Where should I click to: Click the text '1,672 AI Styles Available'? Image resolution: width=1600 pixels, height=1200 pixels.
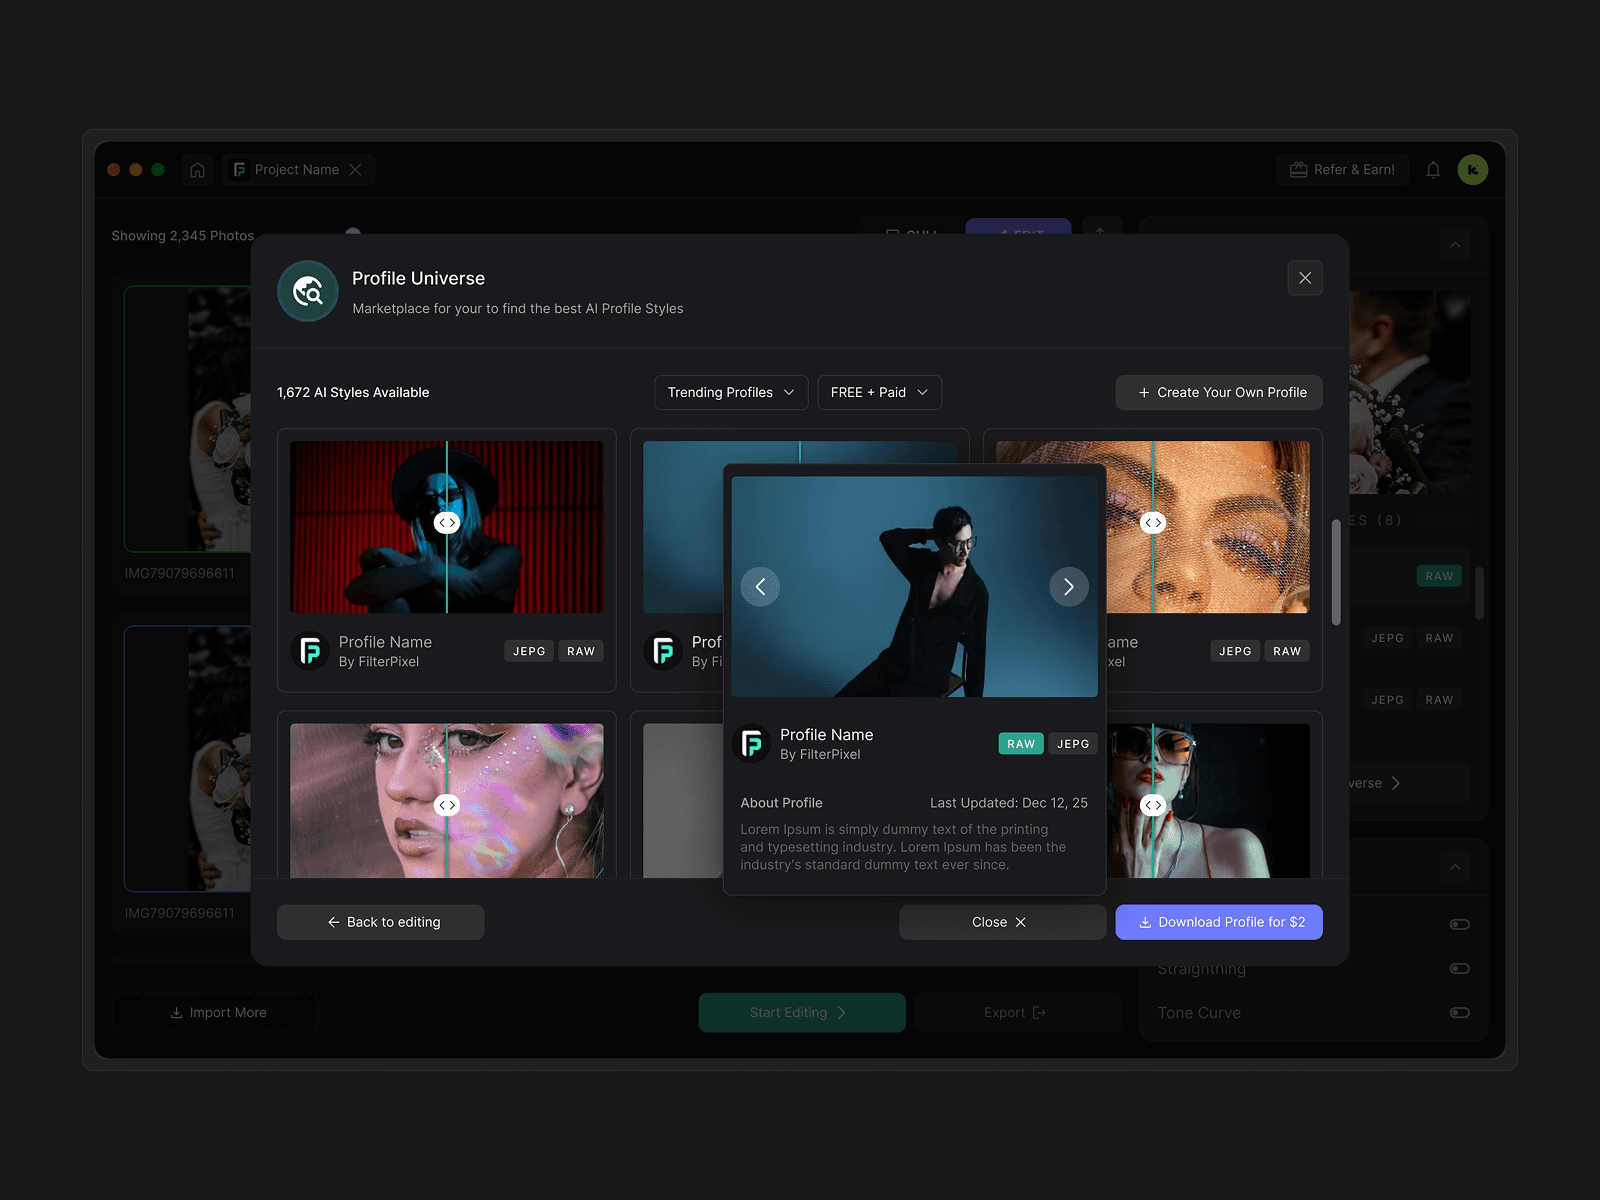(353, 393)
